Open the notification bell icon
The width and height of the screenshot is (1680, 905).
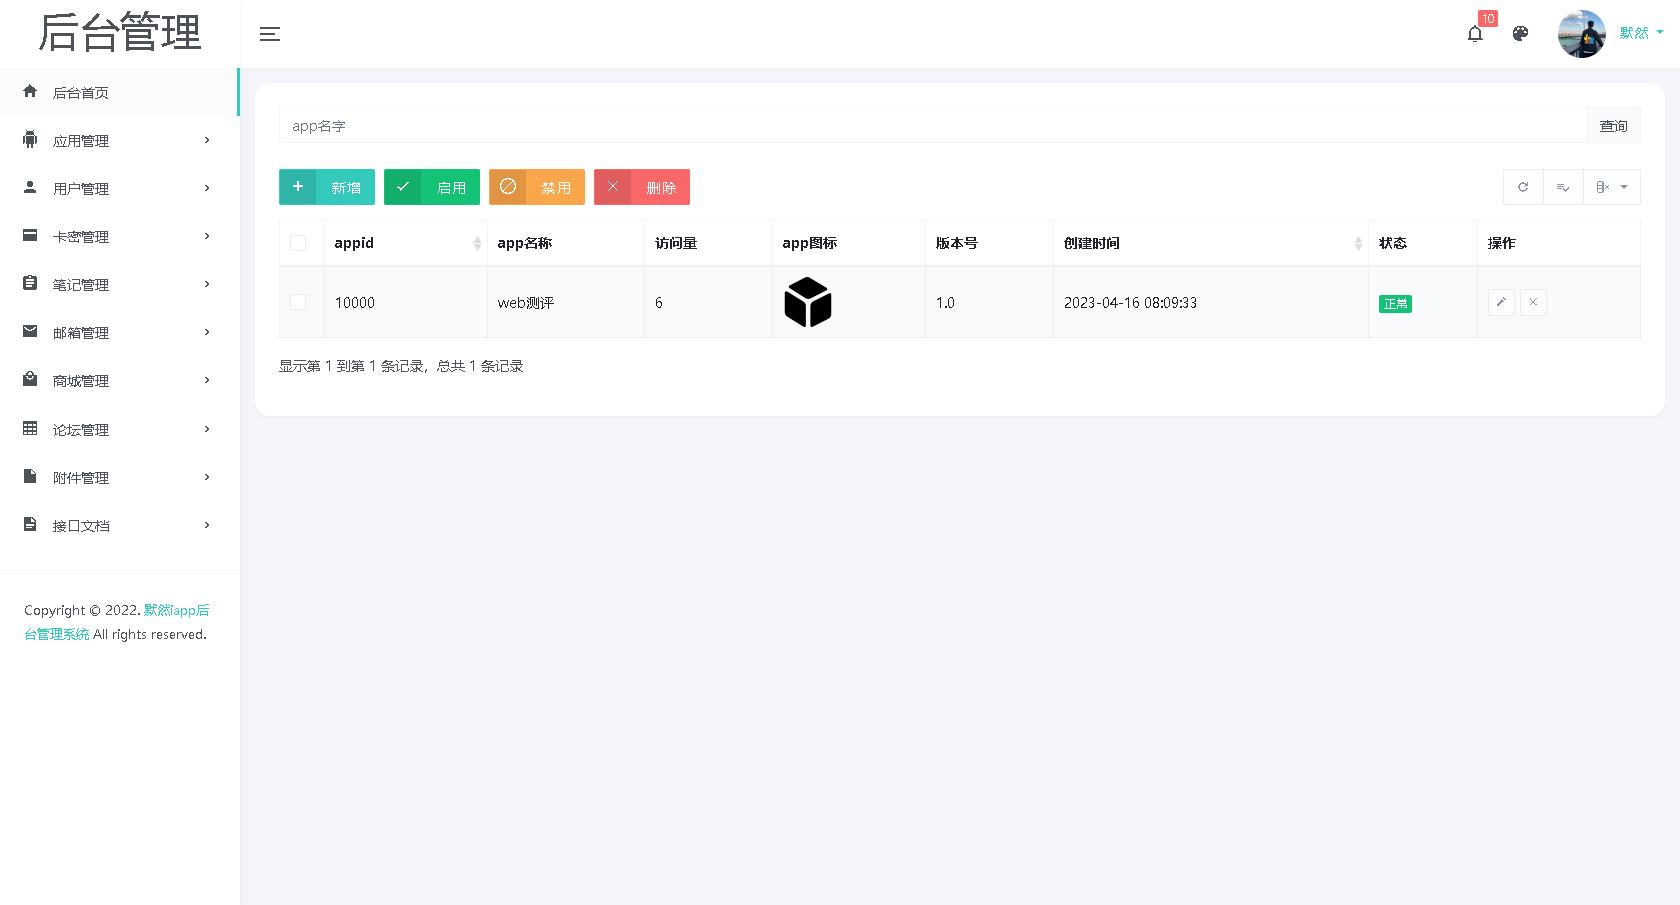[x=1476, y=33]
